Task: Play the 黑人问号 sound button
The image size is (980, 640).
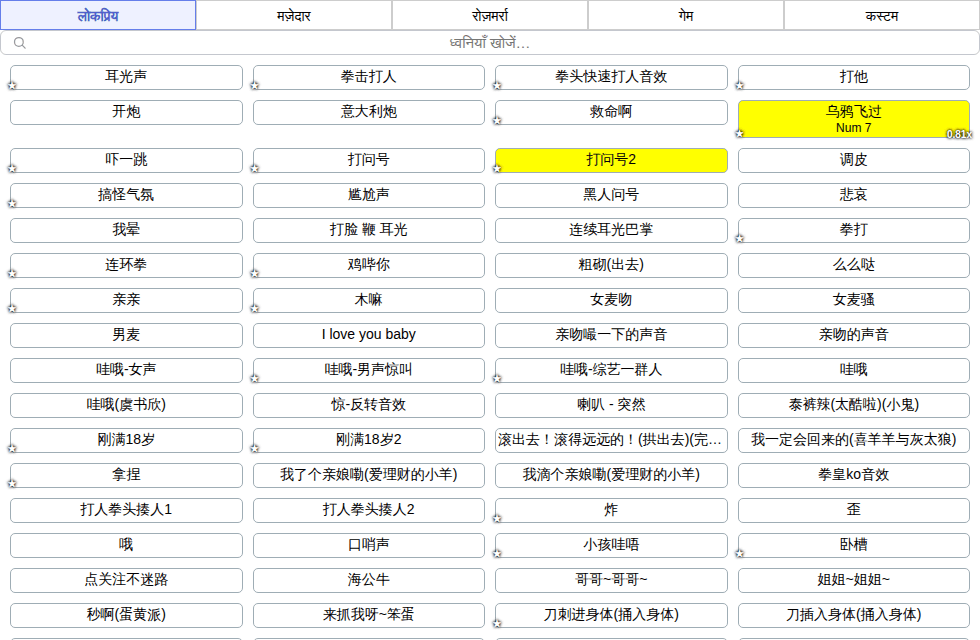Action: pyautogui.click(x=611, y=195)
